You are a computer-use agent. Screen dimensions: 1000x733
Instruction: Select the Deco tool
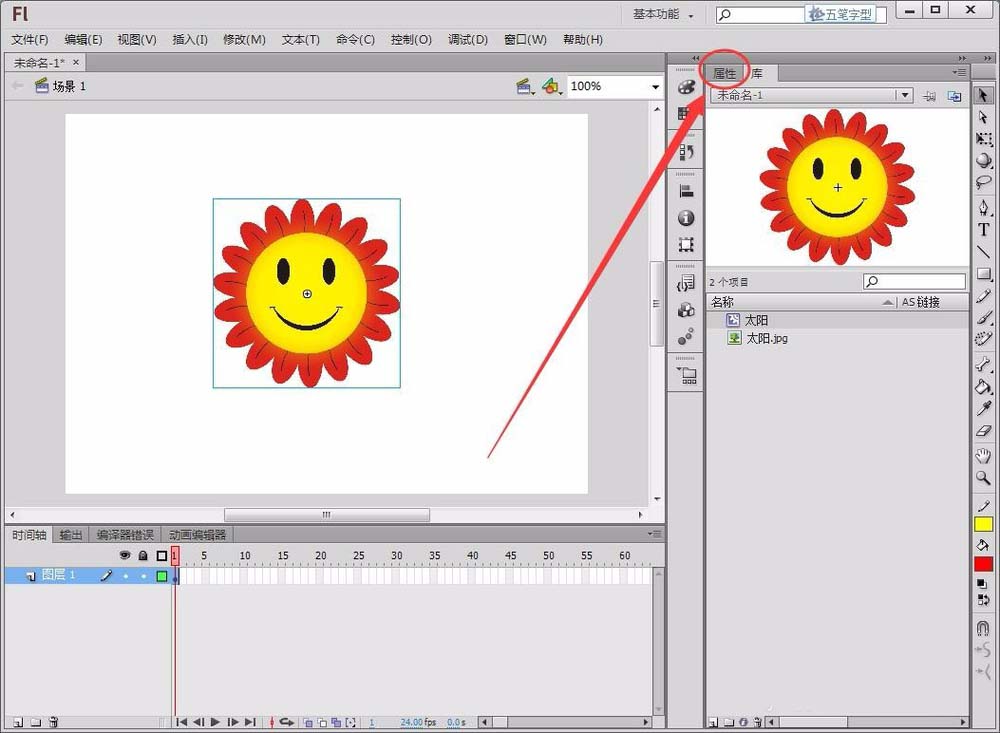(983, 339)
